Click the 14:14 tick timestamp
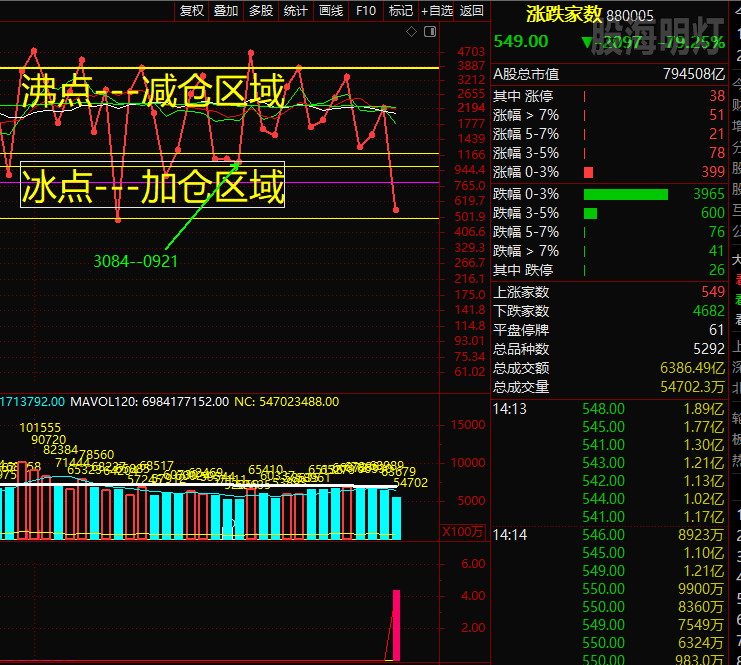Viewport: 741px width, 665px height. 509,535
